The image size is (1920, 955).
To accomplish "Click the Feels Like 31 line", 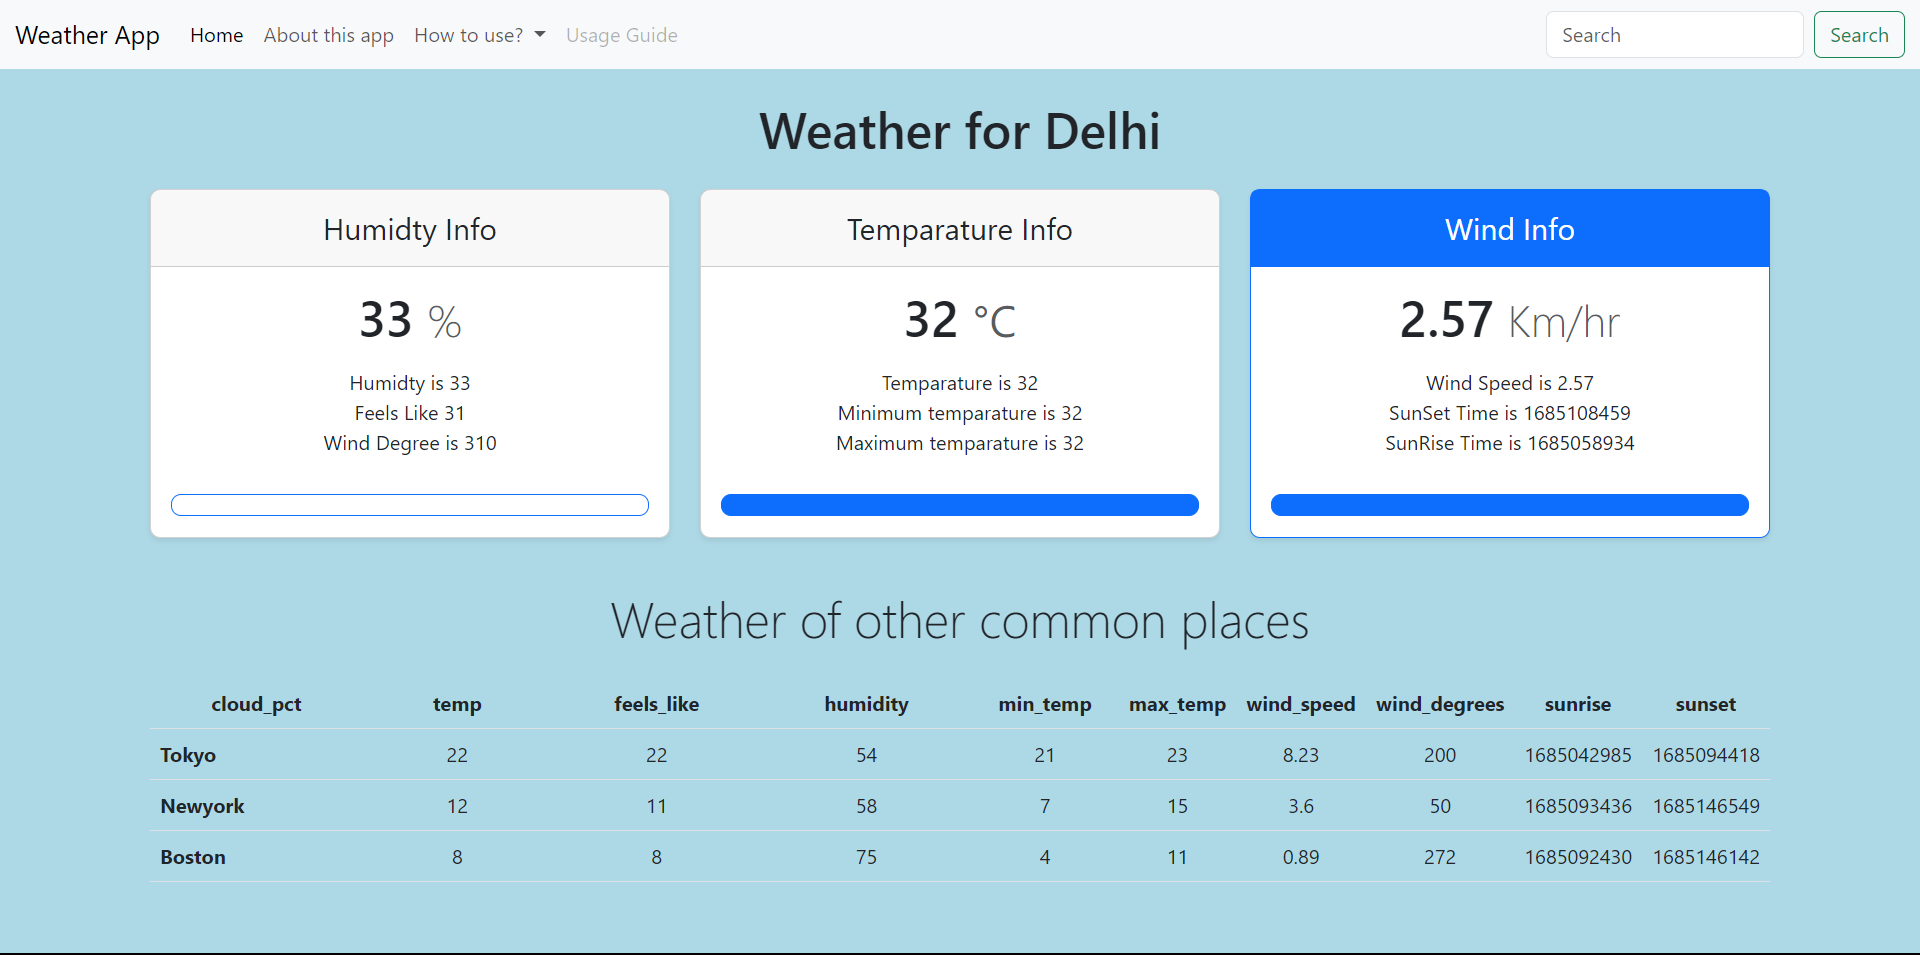I will click(x=410, y=413).
